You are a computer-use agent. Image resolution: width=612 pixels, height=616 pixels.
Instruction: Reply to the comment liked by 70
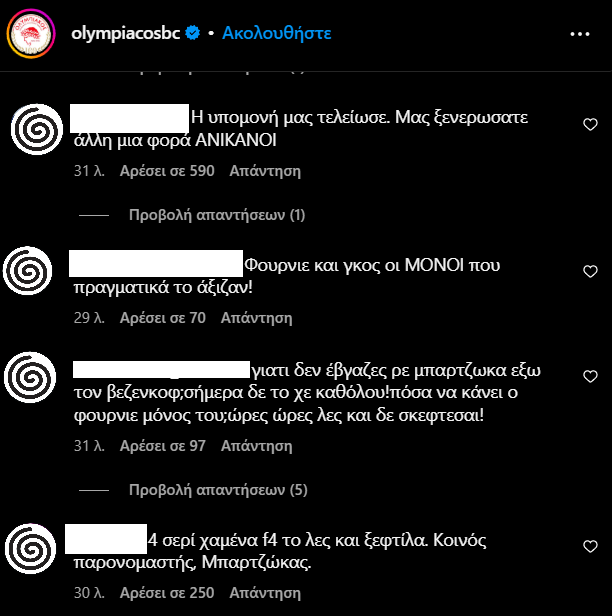pyautogui.click(x=257, y=318)
